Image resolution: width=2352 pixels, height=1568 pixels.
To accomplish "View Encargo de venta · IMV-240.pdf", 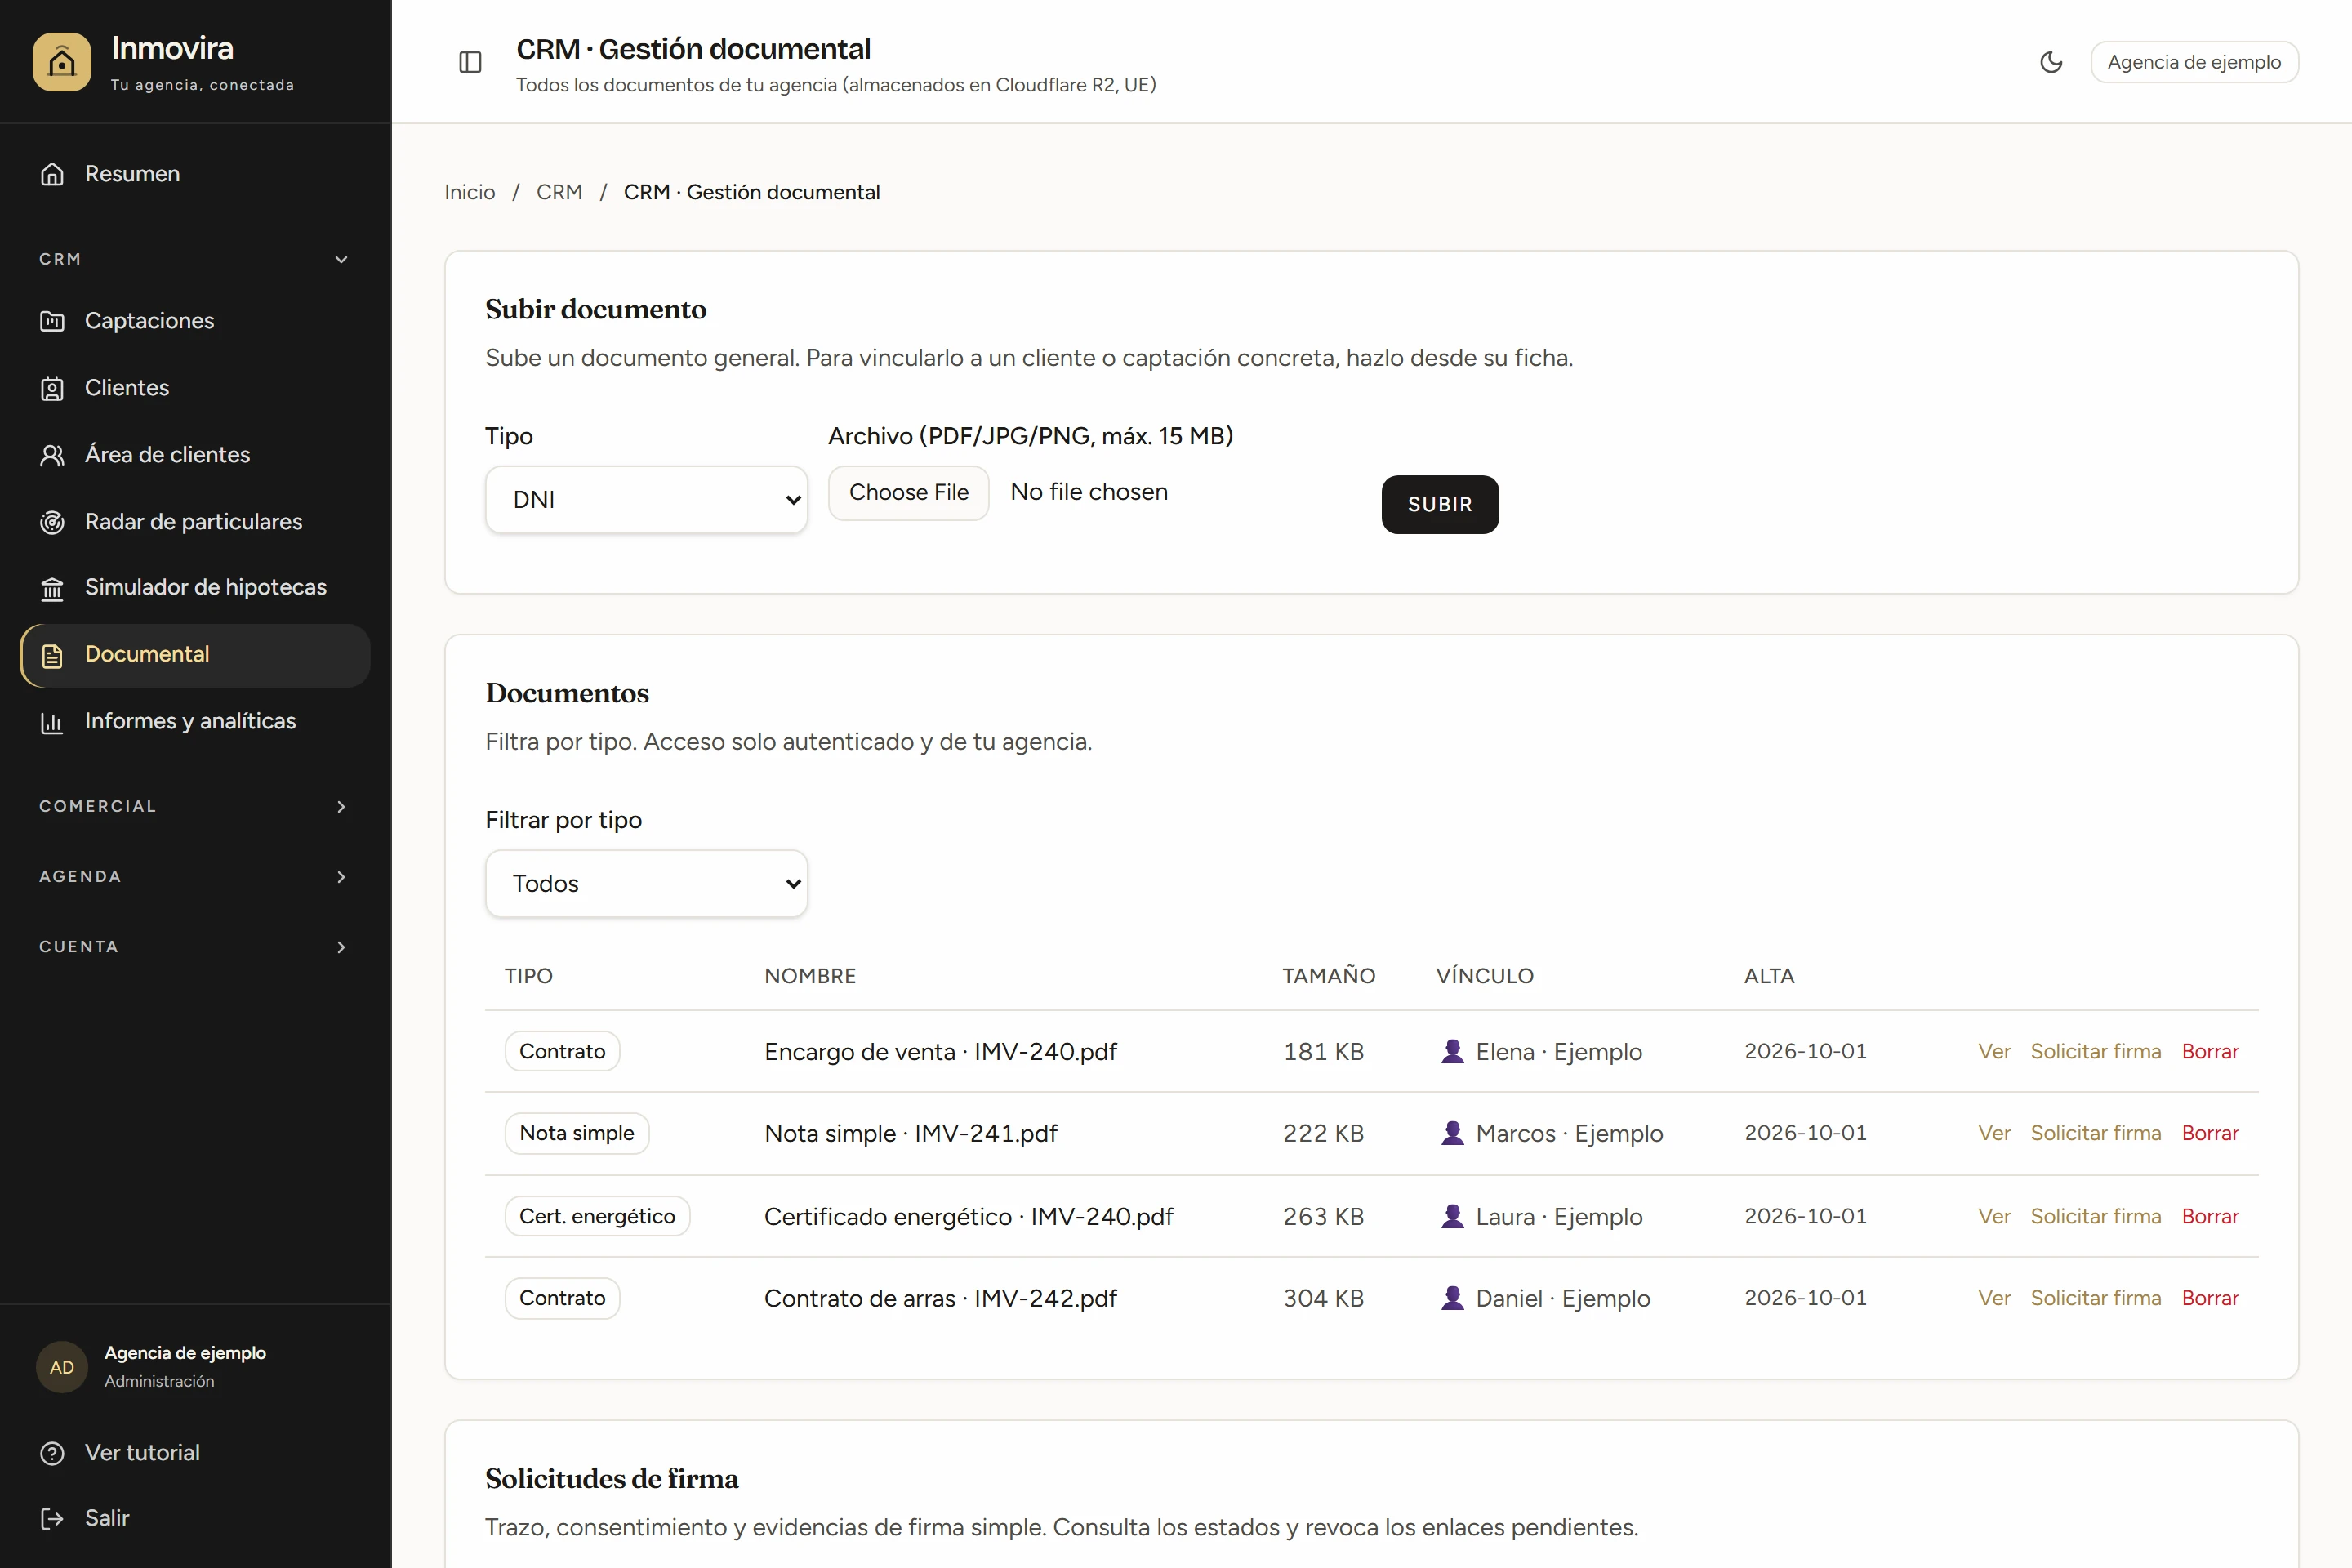I will (x=1994, y=1051).
